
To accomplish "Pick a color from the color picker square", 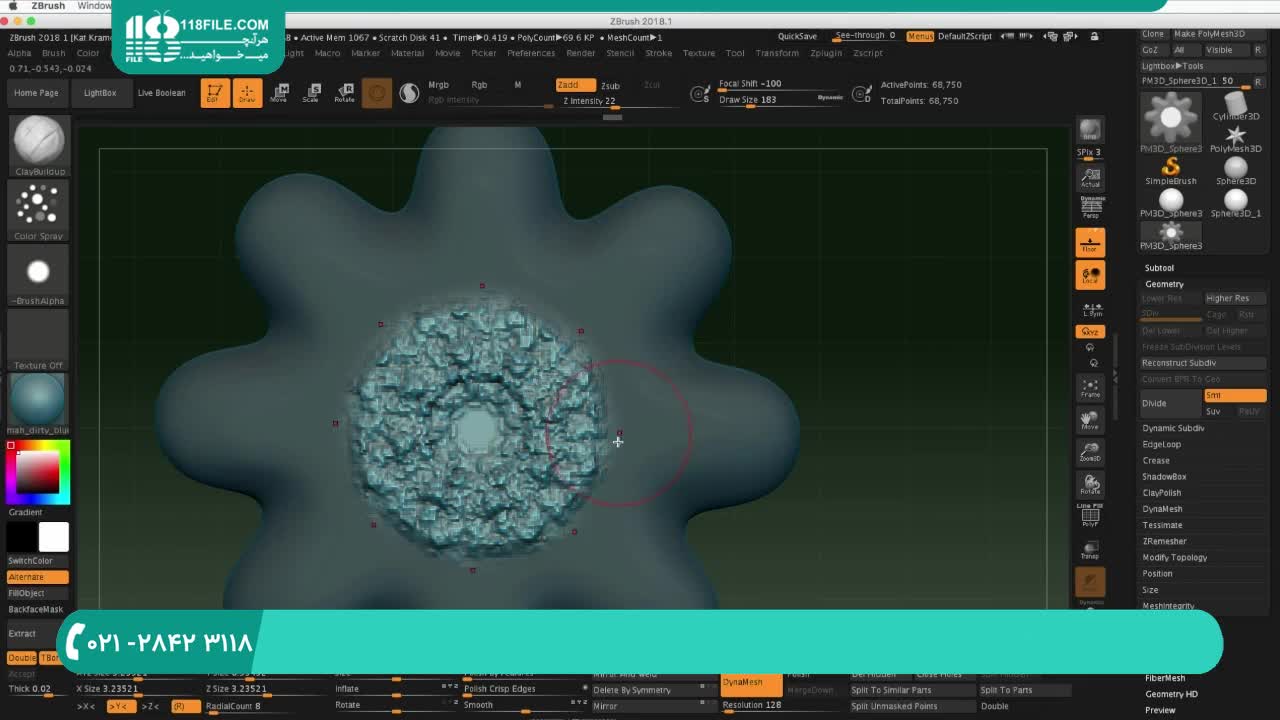I will pos(38,472).
